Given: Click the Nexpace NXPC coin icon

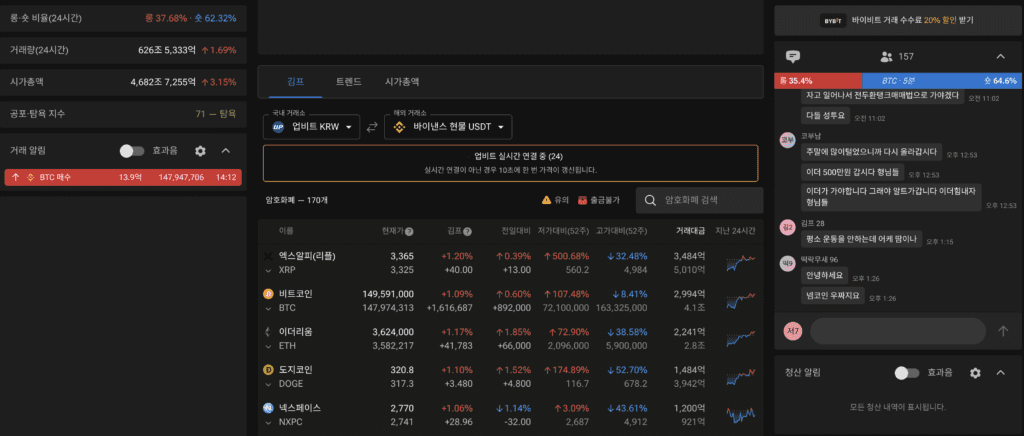Looking at the screenshot, I should (x=268, y=408).
